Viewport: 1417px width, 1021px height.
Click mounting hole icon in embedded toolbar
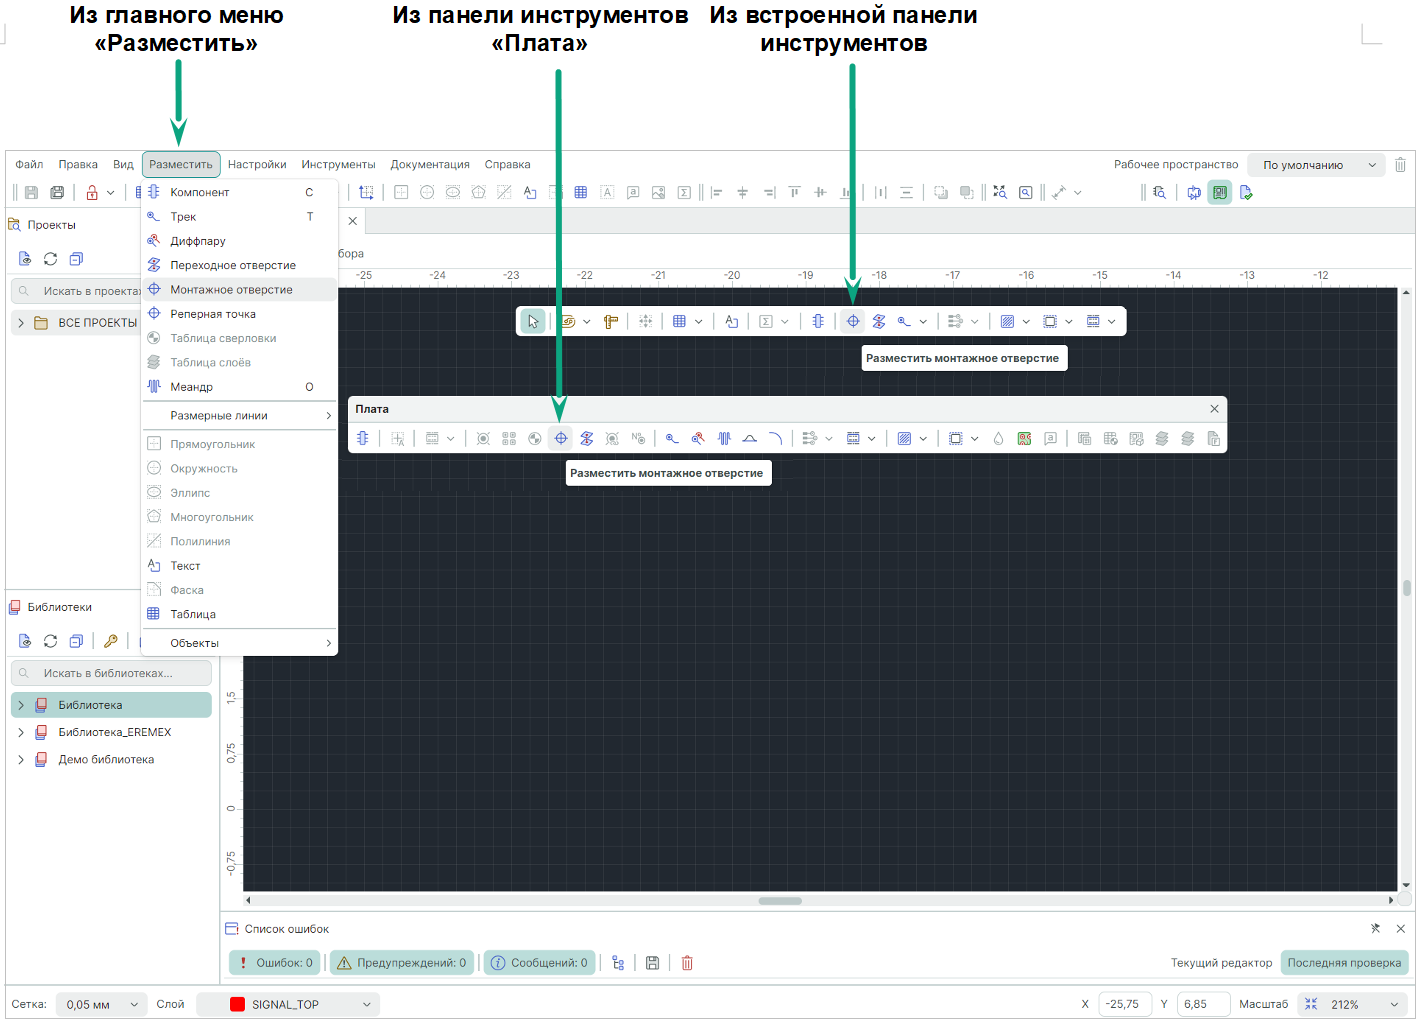point(853,322)
